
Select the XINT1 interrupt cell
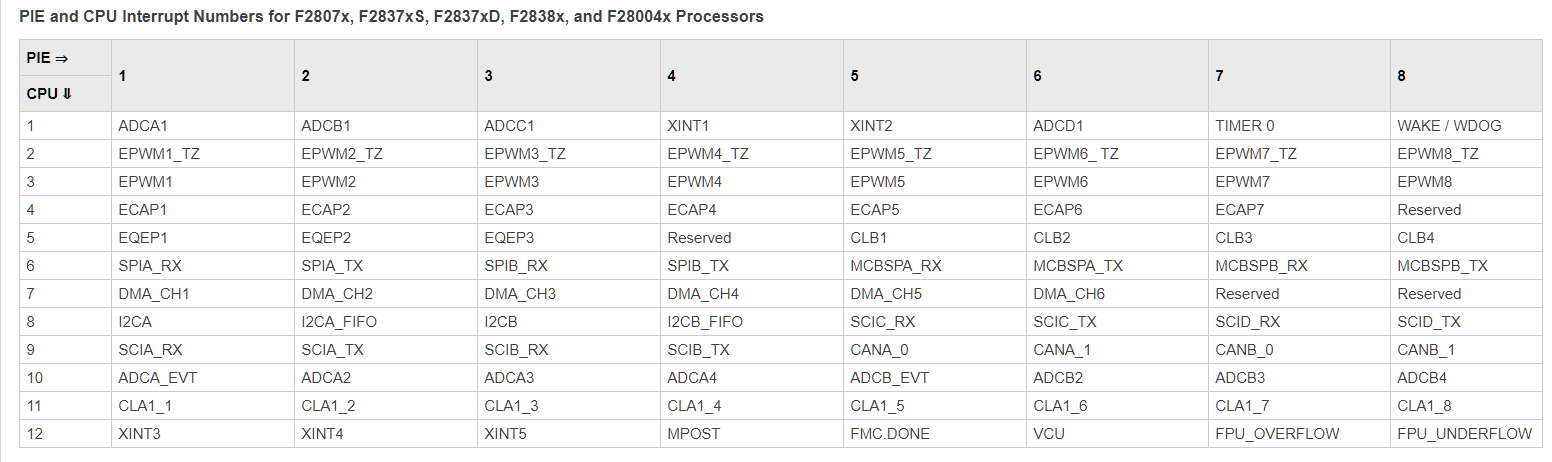click(688, 126)
